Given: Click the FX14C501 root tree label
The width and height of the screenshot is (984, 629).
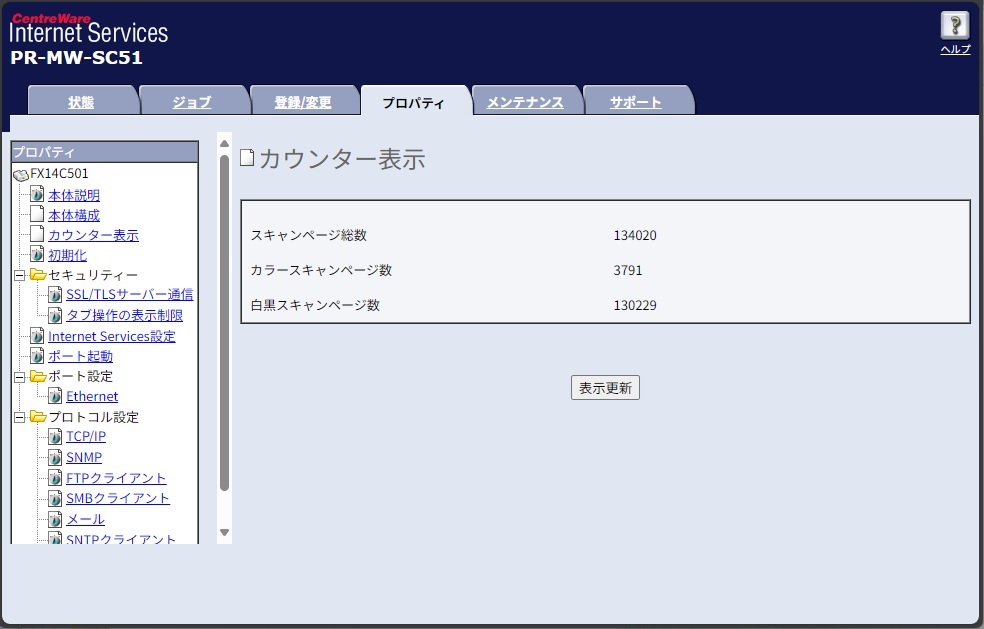Looking at the screenshot, I should click(x=60, y=174).
